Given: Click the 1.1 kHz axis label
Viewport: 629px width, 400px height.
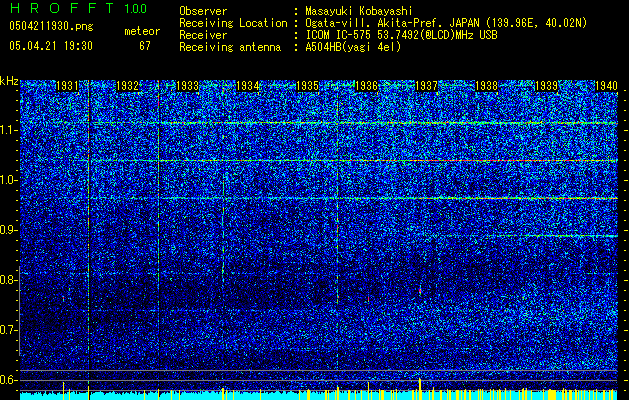Looking at the screenshot, I should coord(8,130).
